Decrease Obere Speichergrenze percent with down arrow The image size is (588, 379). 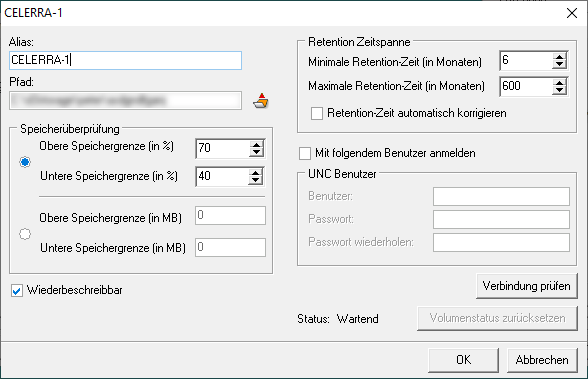[x=256, y=153]
